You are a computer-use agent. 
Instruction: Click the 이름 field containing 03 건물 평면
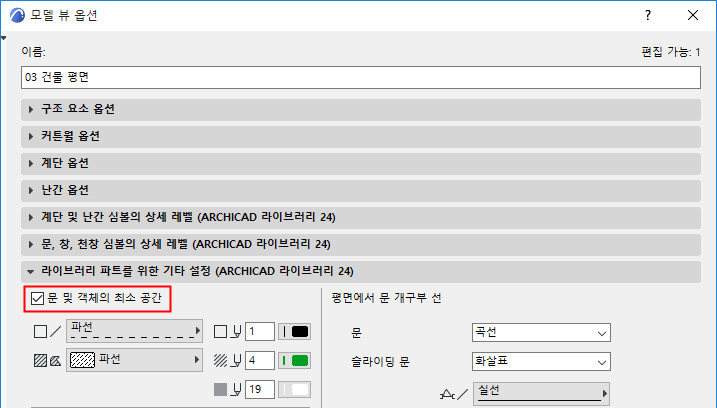361,77
